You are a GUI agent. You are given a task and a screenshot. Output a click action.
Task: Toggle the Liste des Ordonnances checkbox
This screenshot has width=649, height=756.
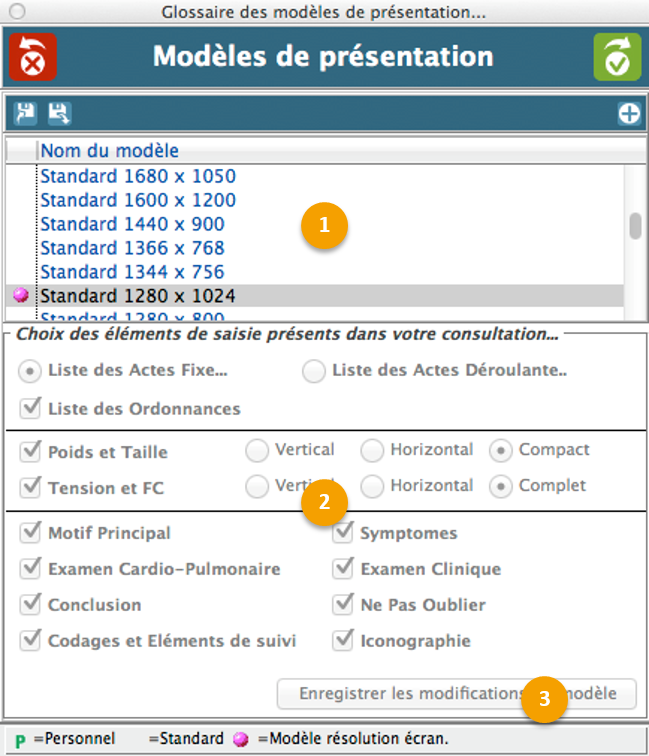point(30,408)
